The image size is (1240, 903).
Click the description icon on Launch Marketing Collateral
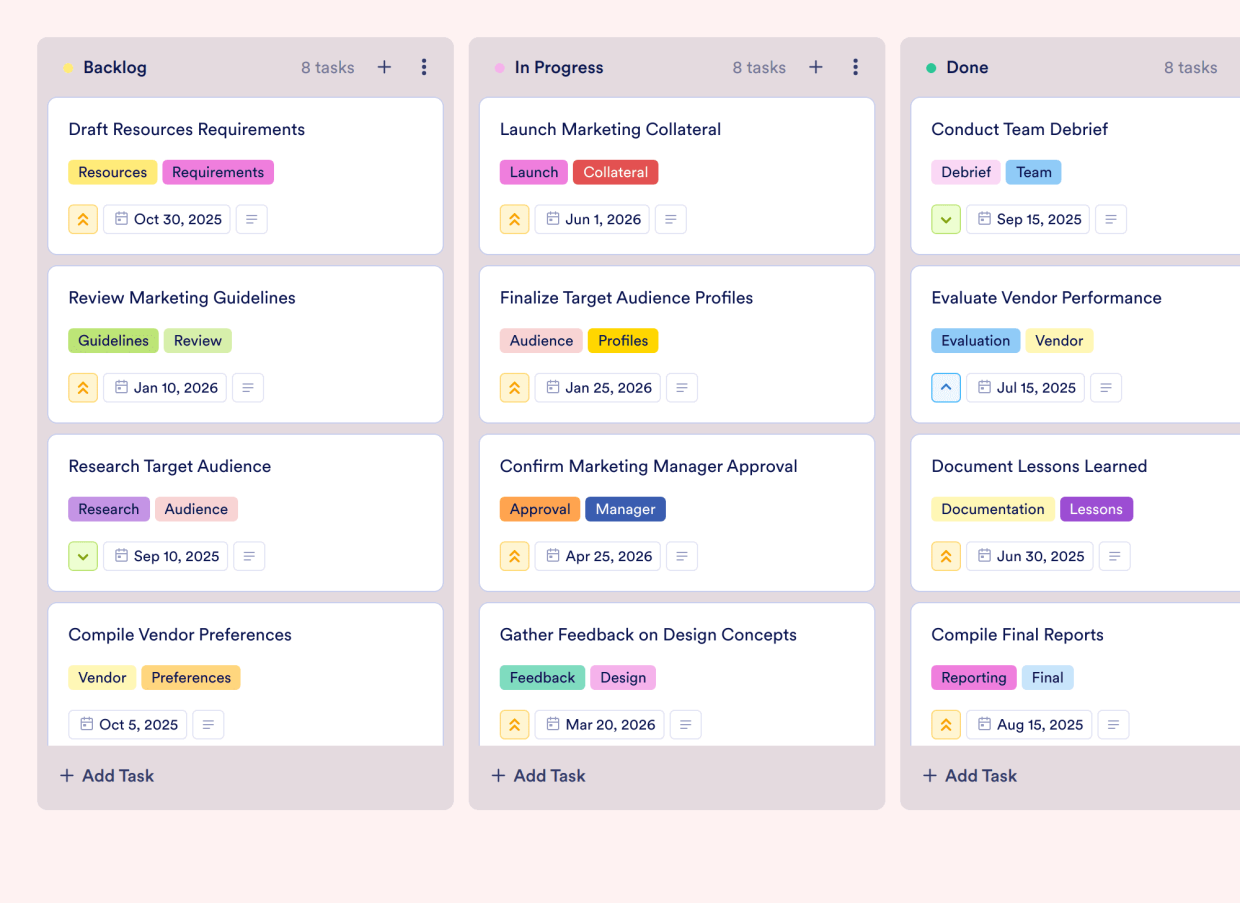pos(670,219)
